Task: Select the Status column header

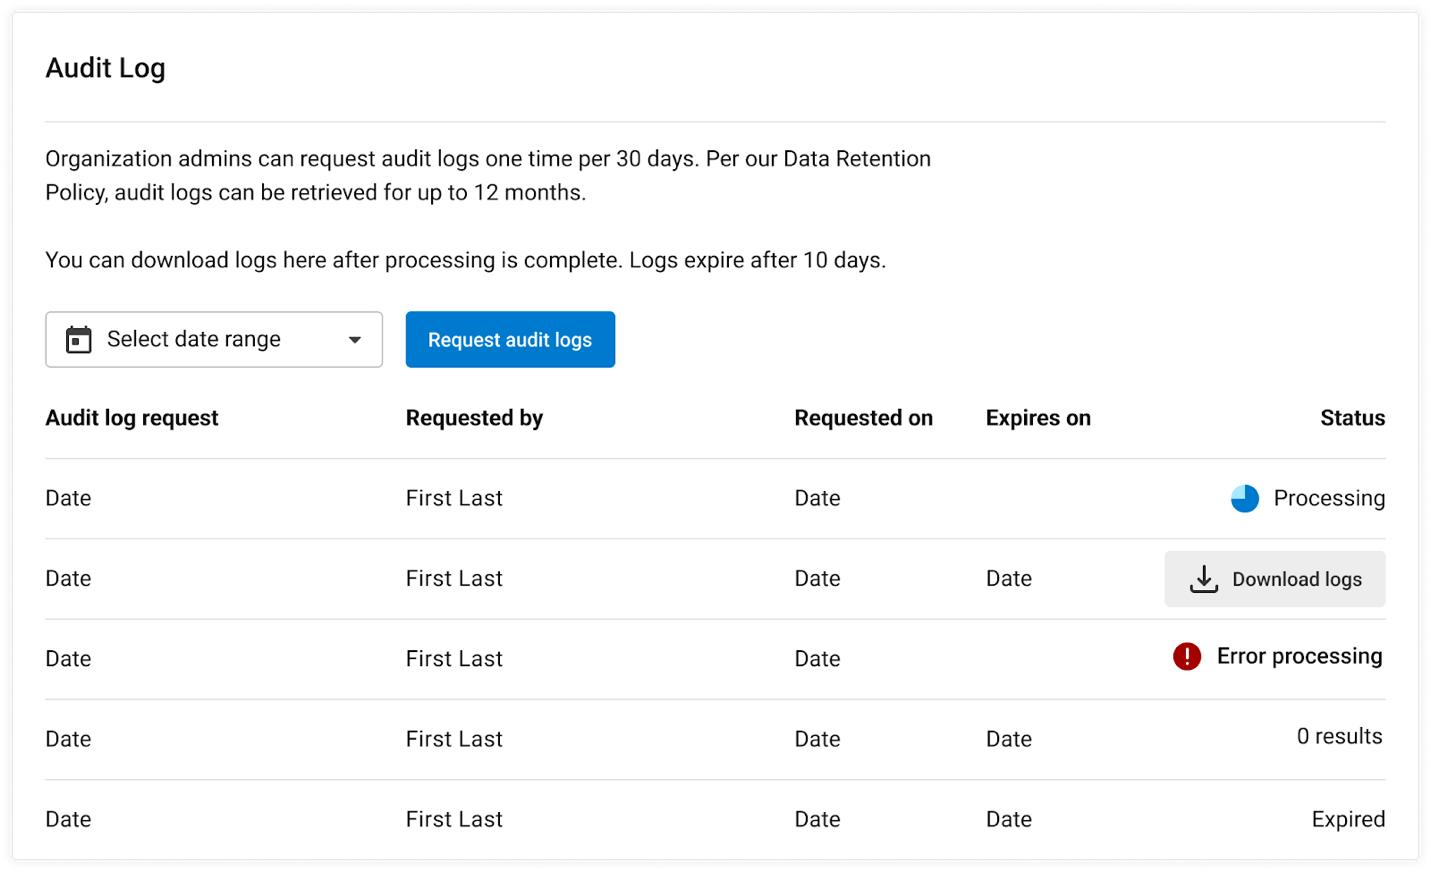Action: tap(1352, 417)
